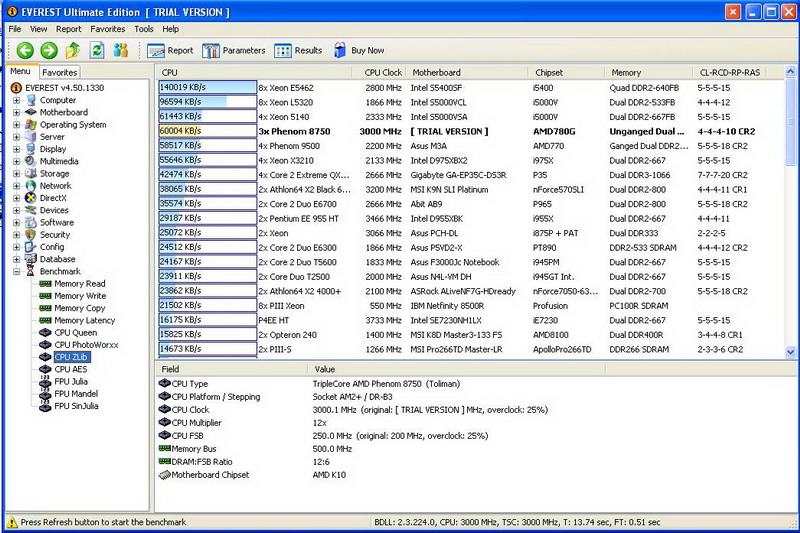Sort by CPU column header

(254, 72)
